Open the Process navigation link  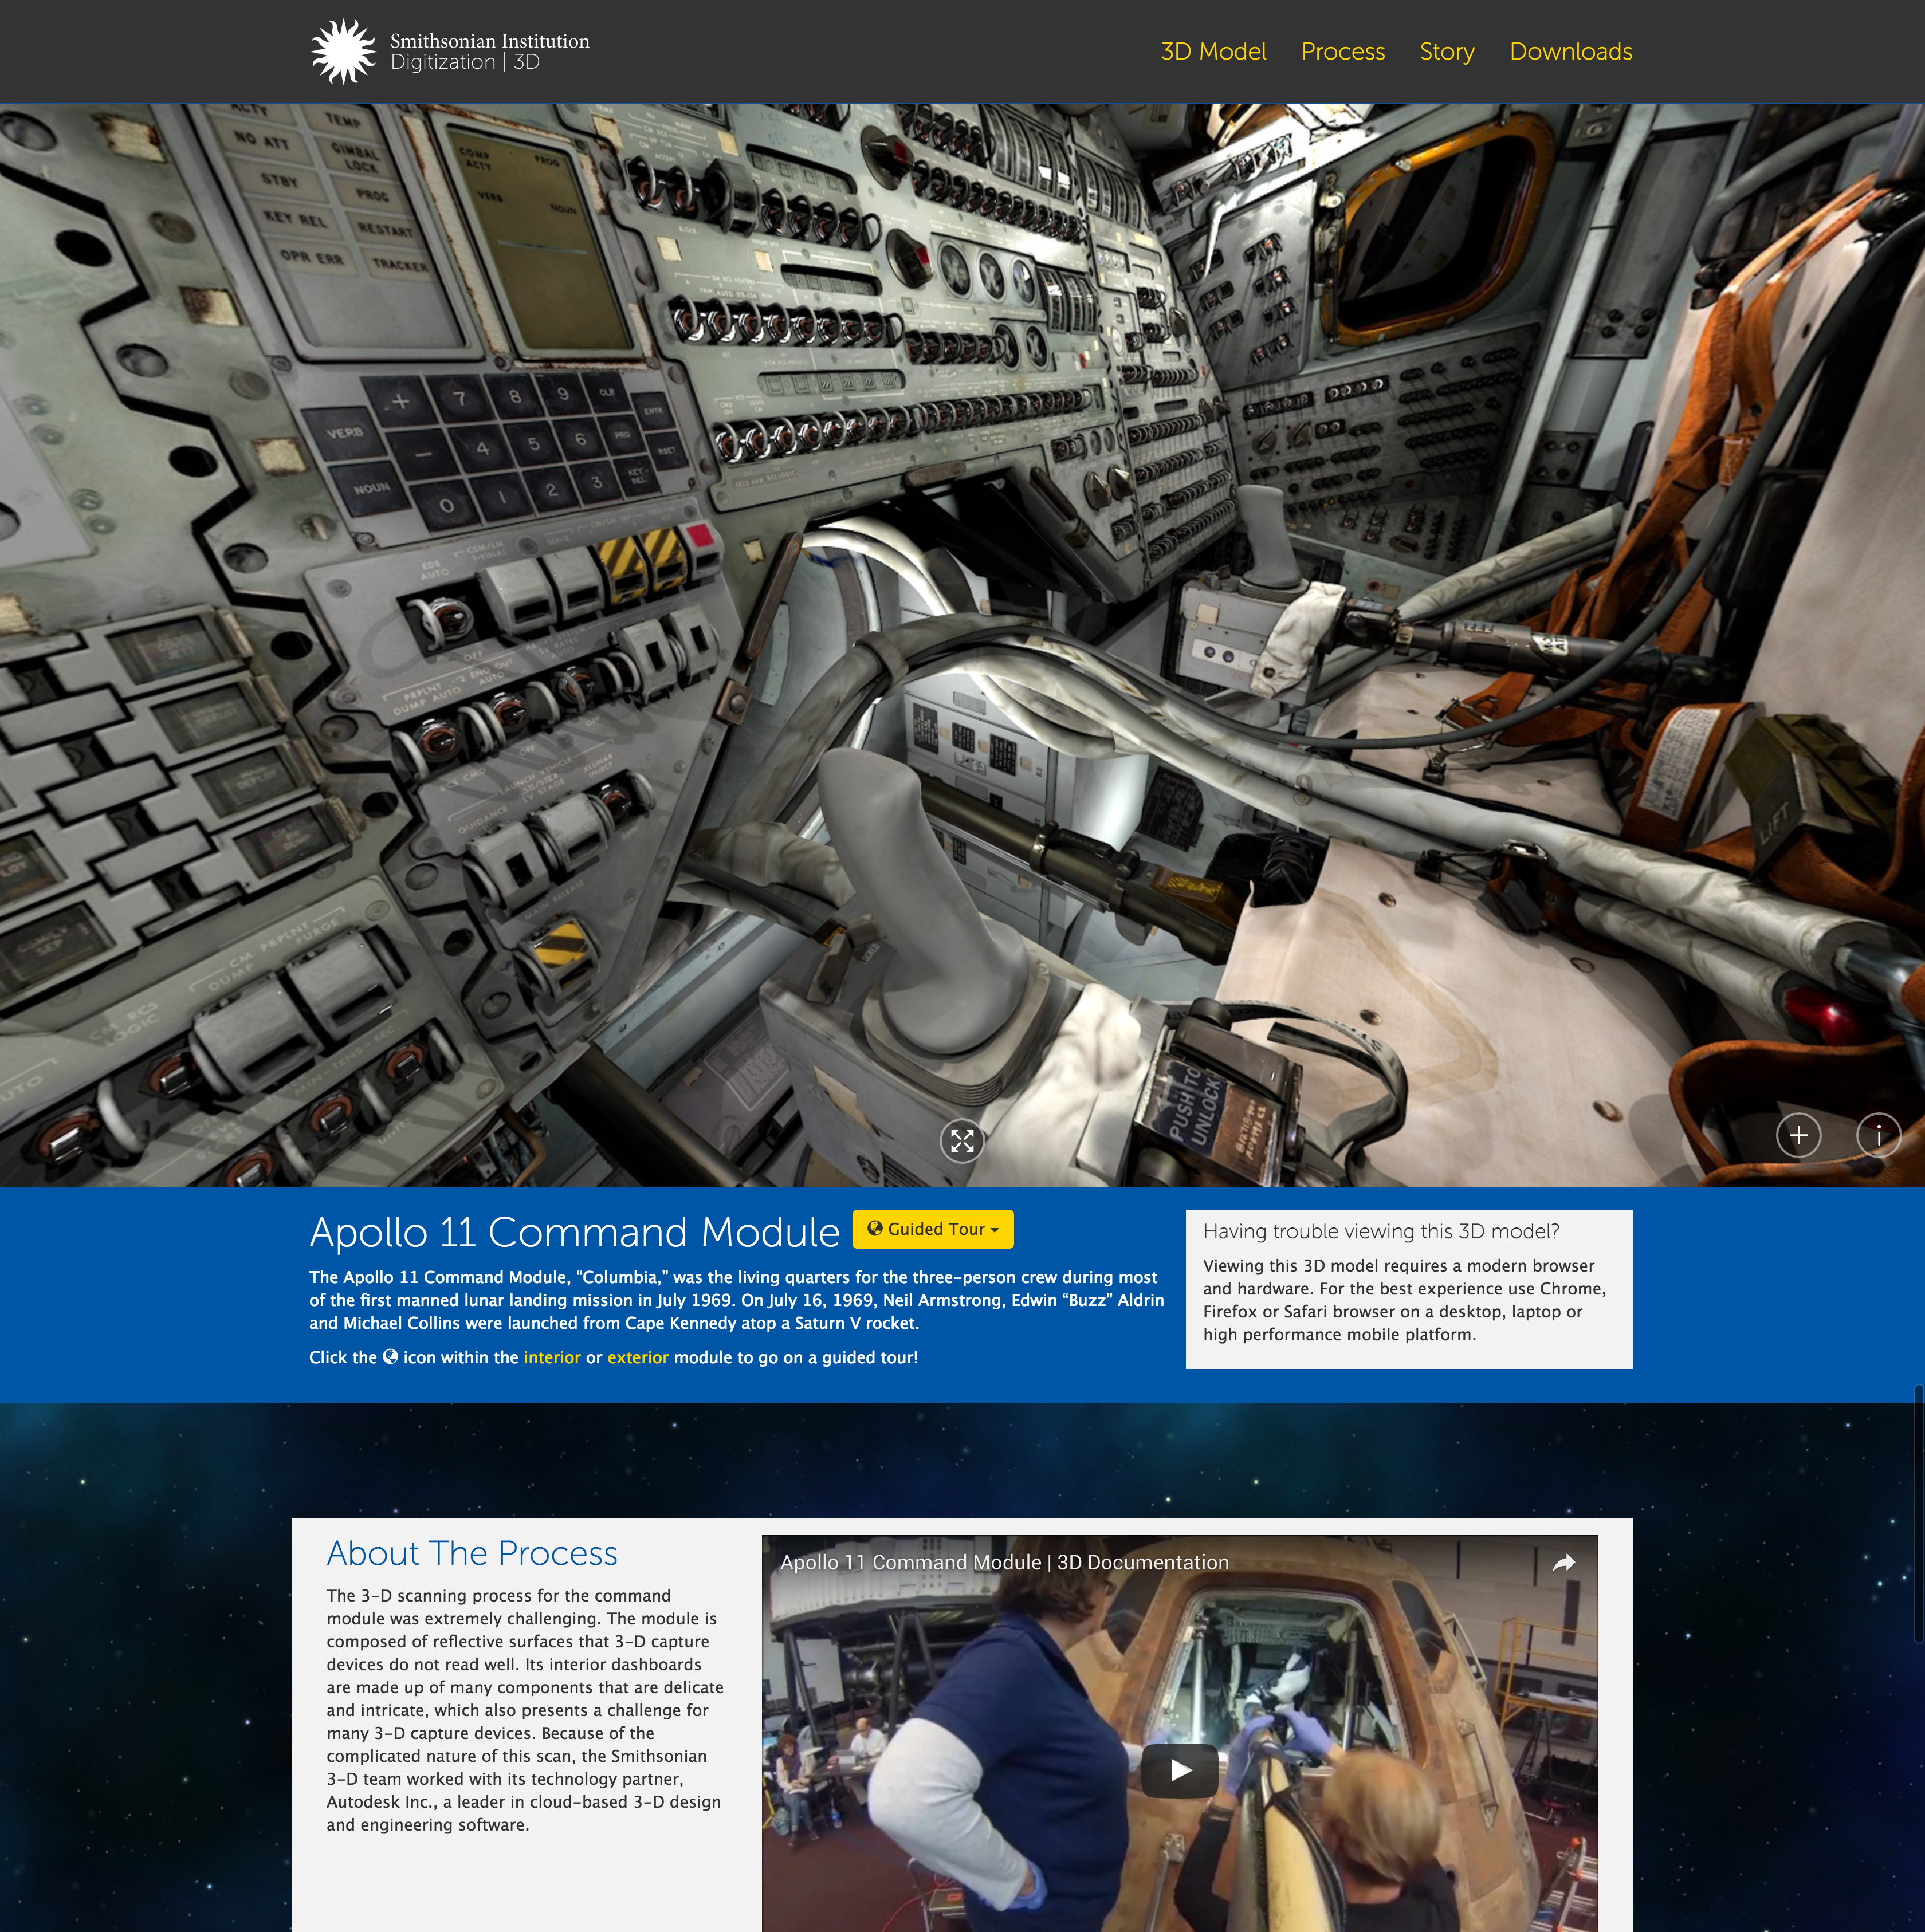1342,51
